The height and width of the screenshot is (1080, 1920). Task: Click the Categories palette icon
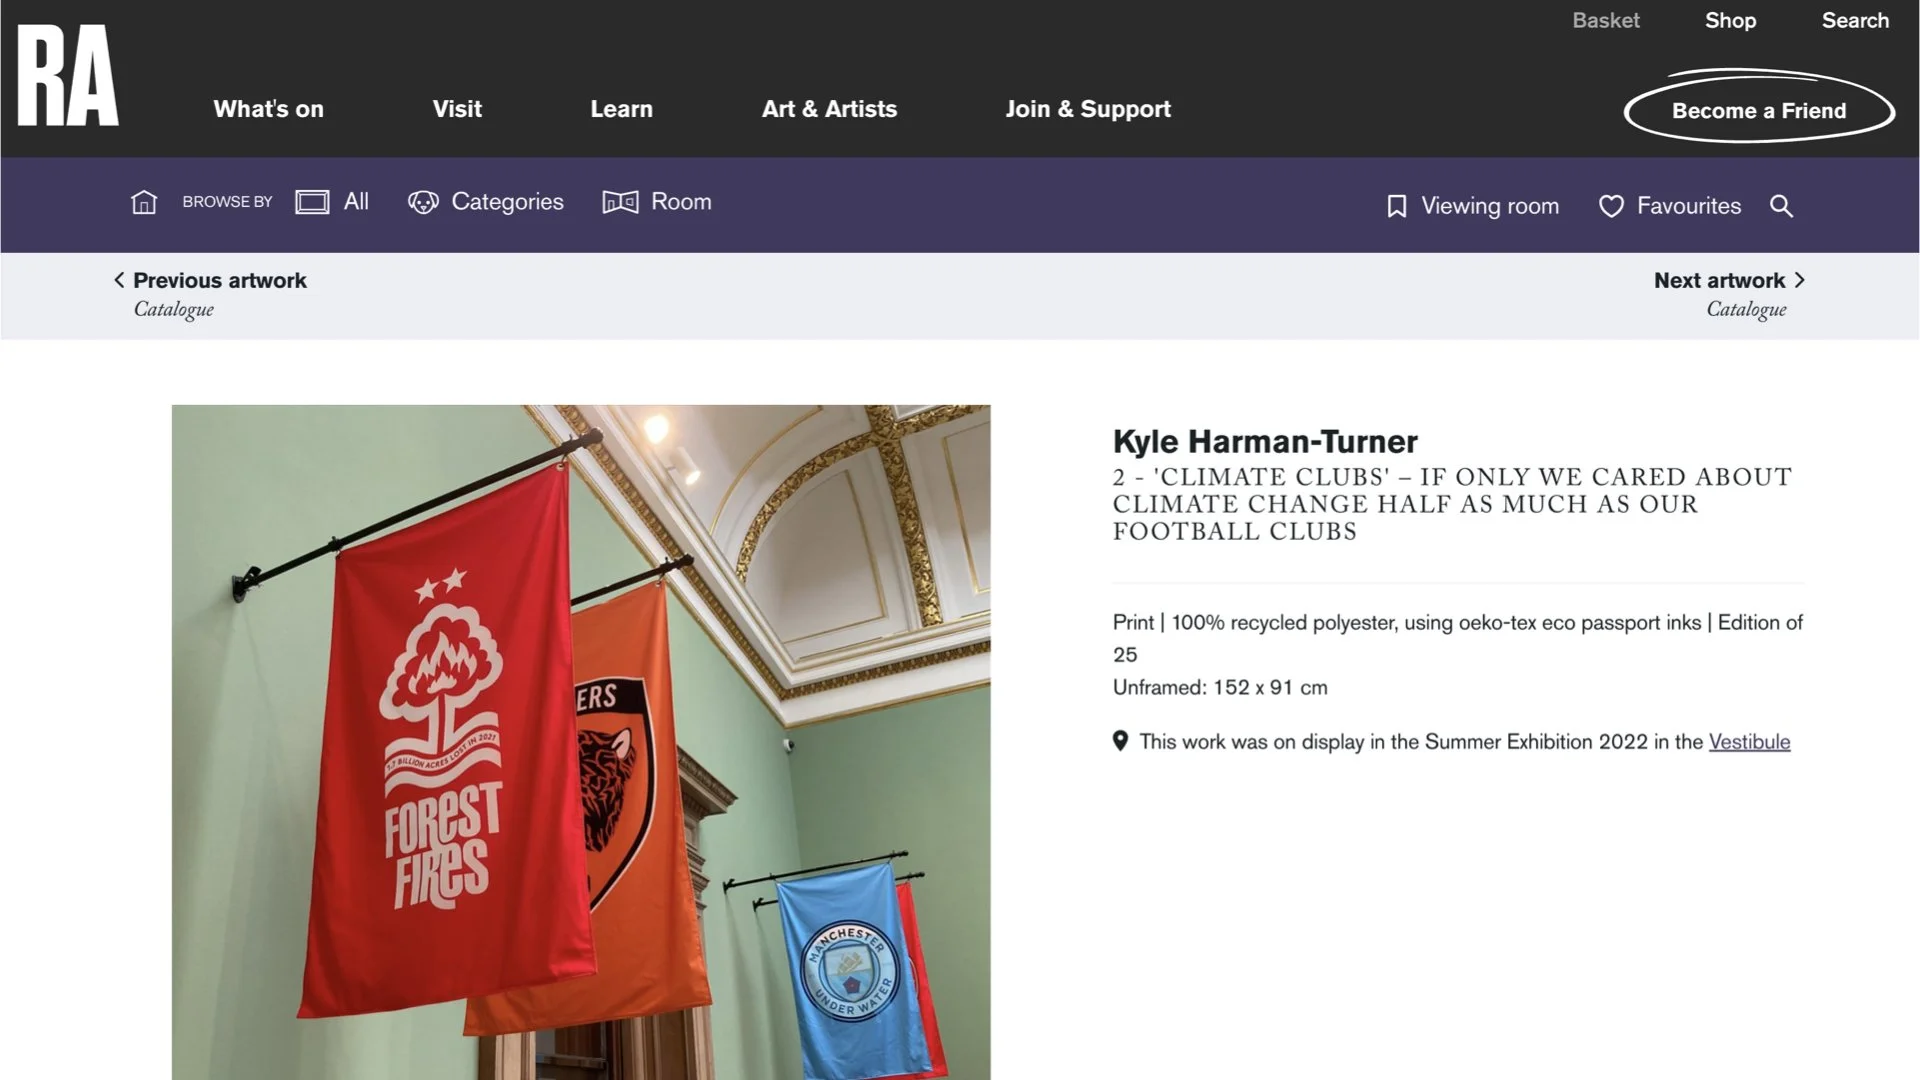click(423, 202)
